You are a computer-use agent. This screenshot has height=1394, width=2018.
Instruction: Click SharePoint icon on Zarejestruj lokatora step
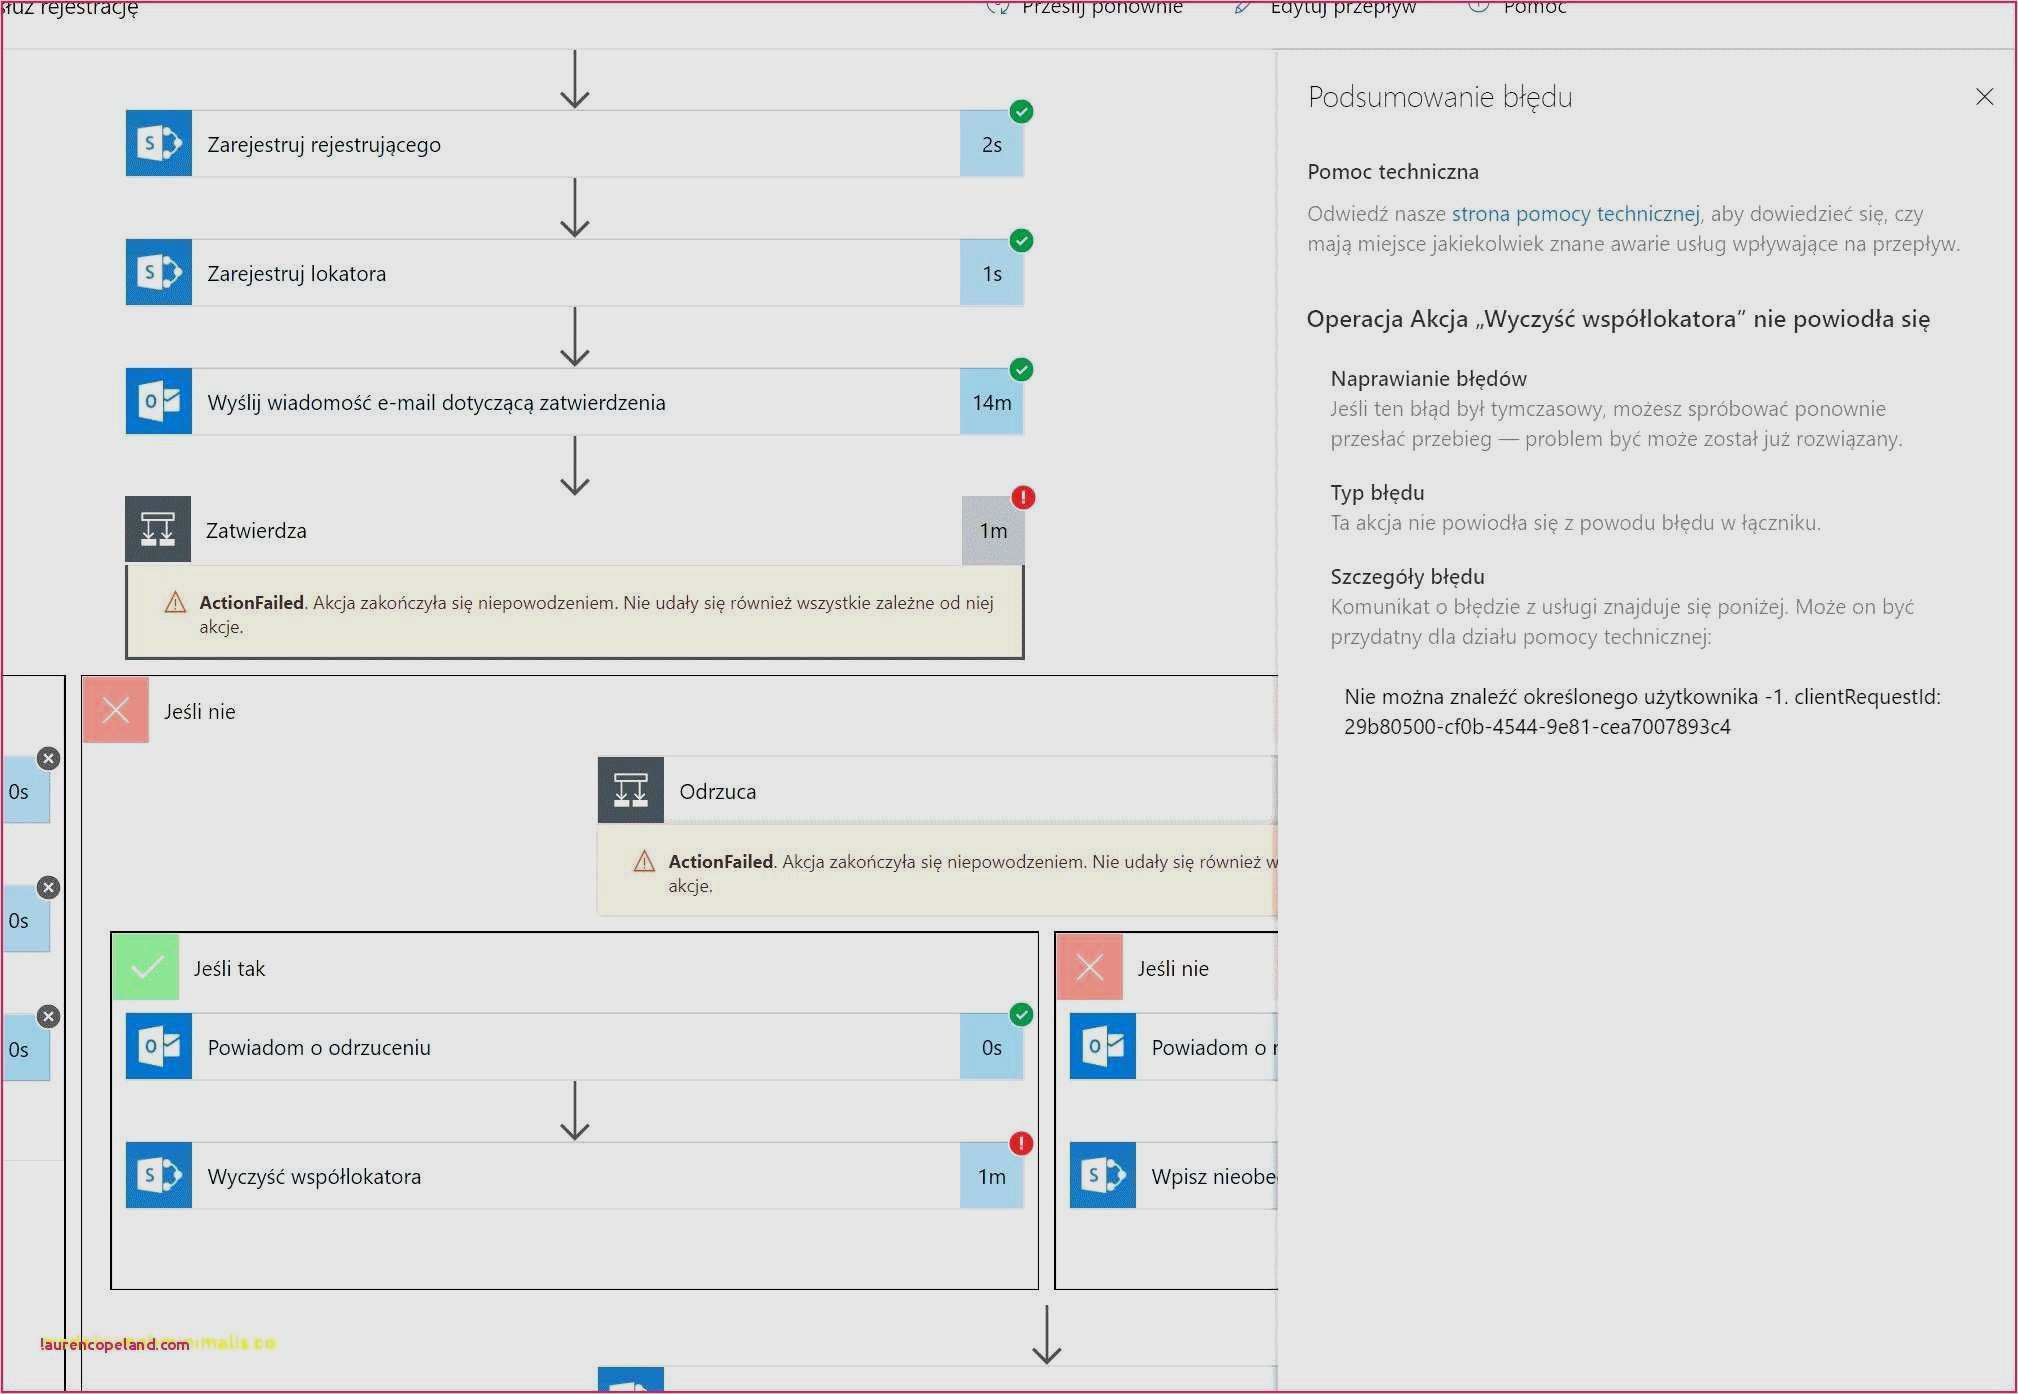[158, 273]
